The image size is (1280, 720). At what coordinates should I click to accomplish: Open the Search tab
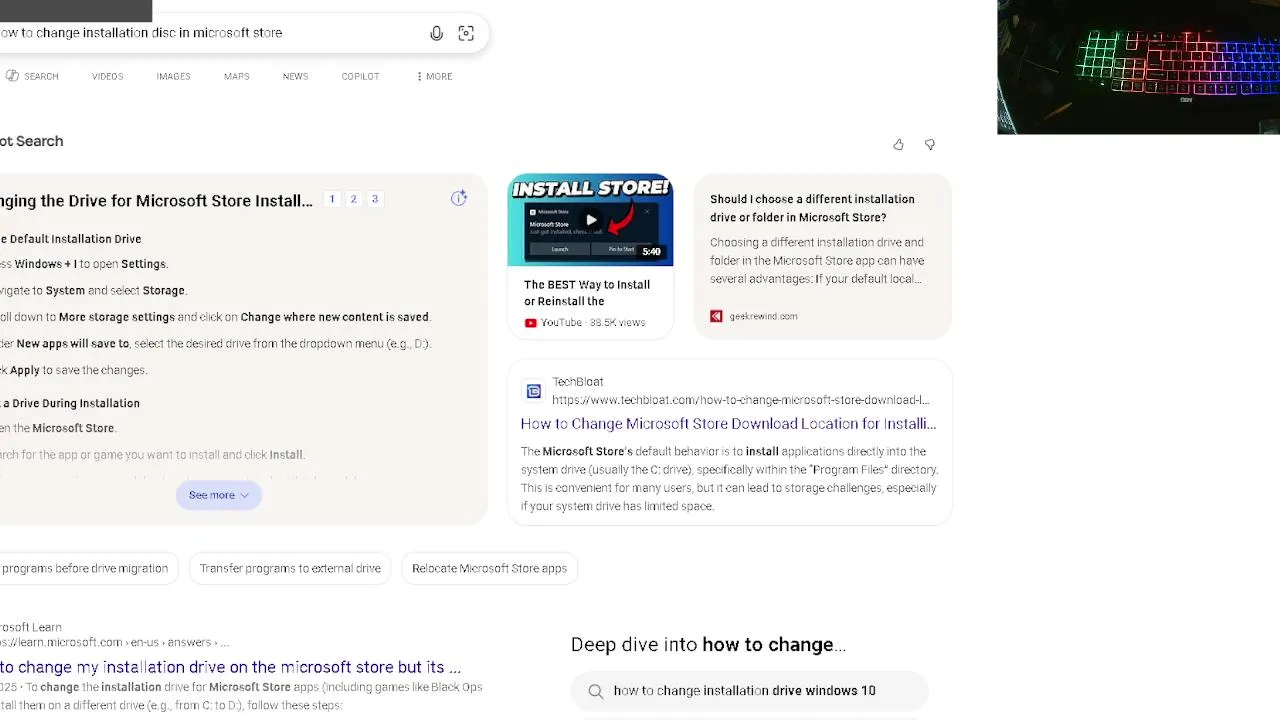tap(32, 76)
